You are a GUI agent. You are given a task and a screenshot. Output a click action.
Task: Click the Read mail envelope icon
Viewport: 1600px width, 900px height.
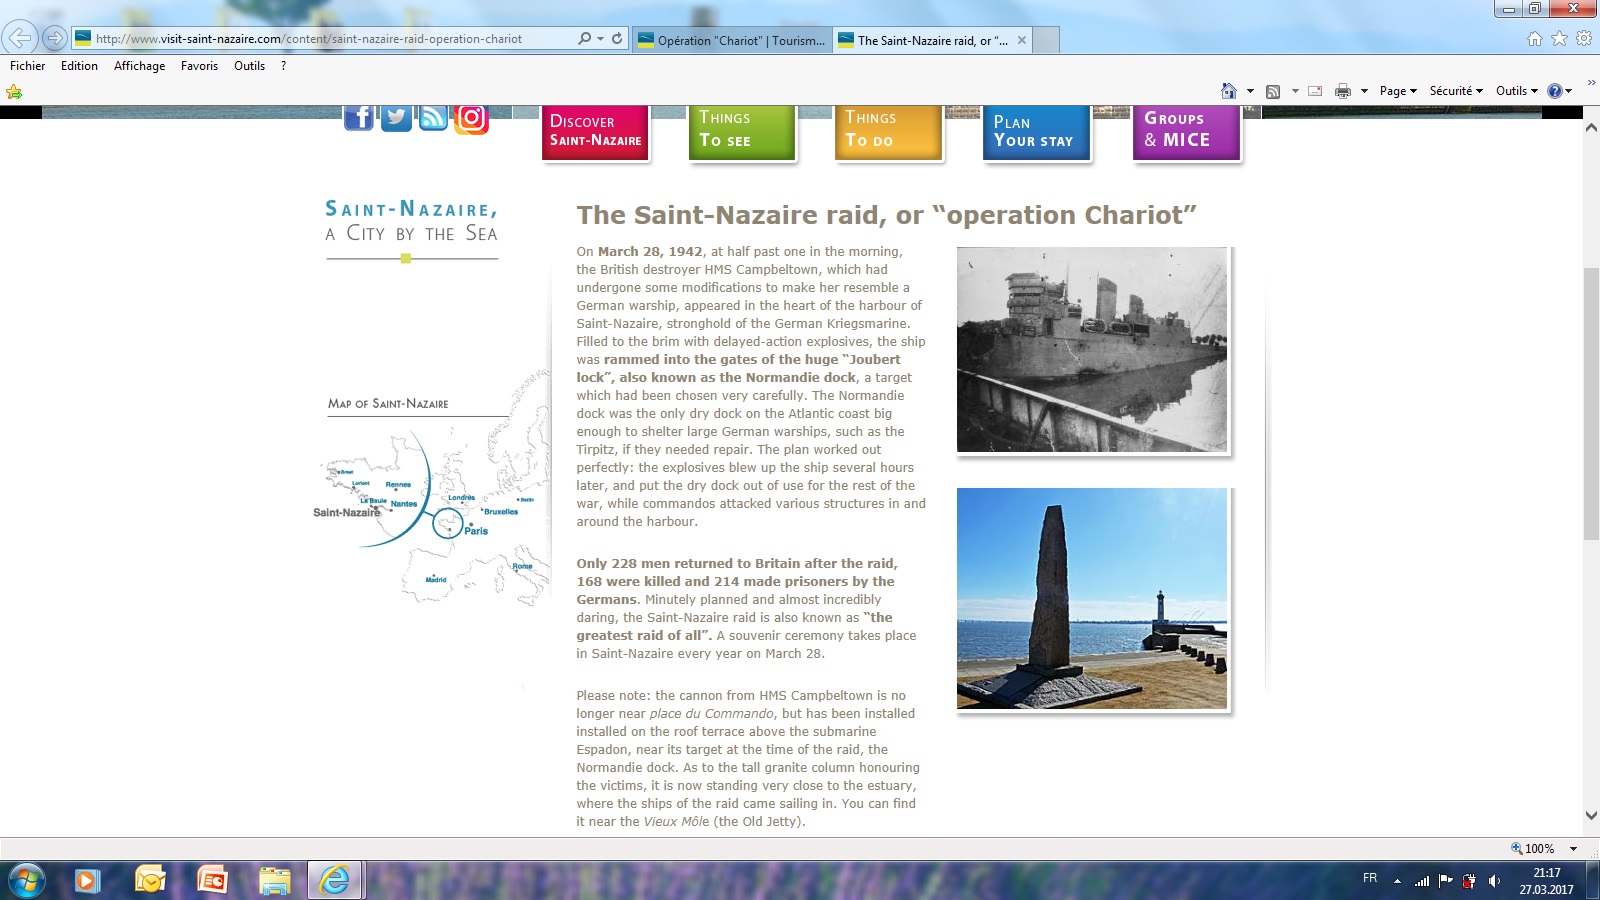(1315, 91)
